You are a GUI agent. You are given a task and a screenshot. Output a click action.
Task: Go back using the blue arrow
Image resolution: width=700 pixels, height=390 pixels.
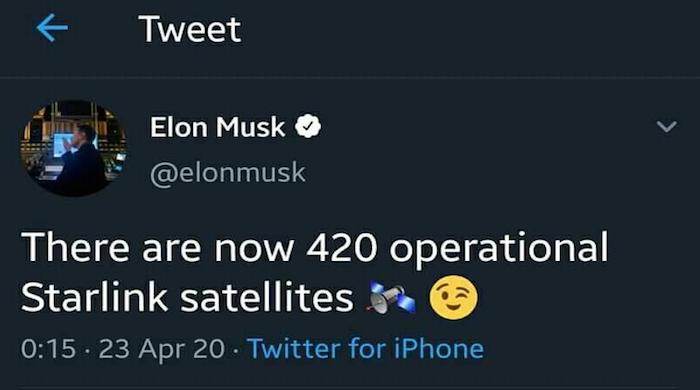[x=52, y=28]
